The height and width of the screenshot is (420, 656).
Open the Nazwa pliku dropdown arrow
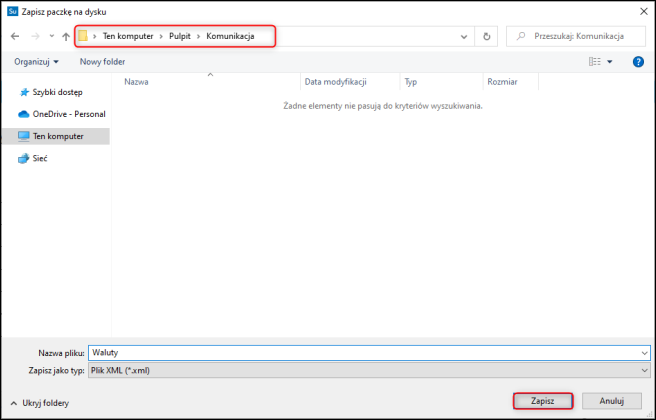pyautogui.click(x=645, y=353)
